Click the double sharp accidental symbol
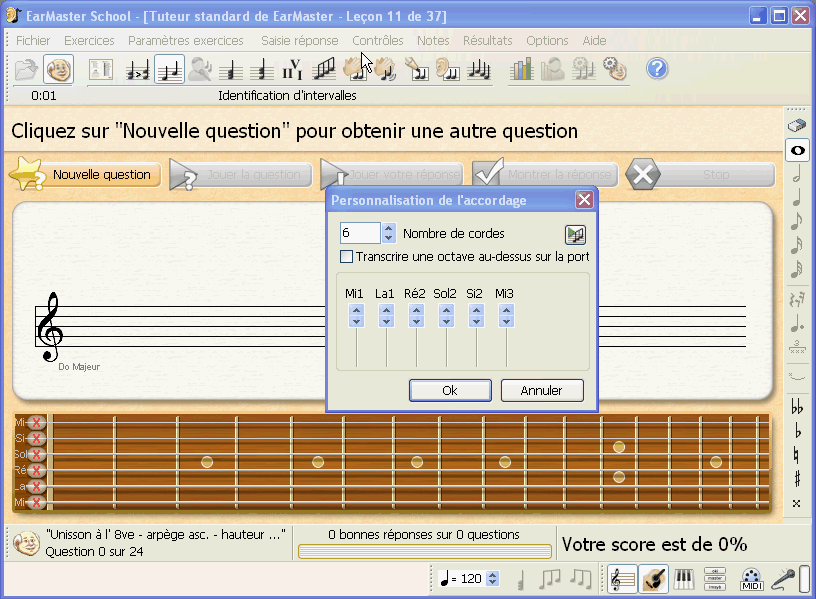 797,503
